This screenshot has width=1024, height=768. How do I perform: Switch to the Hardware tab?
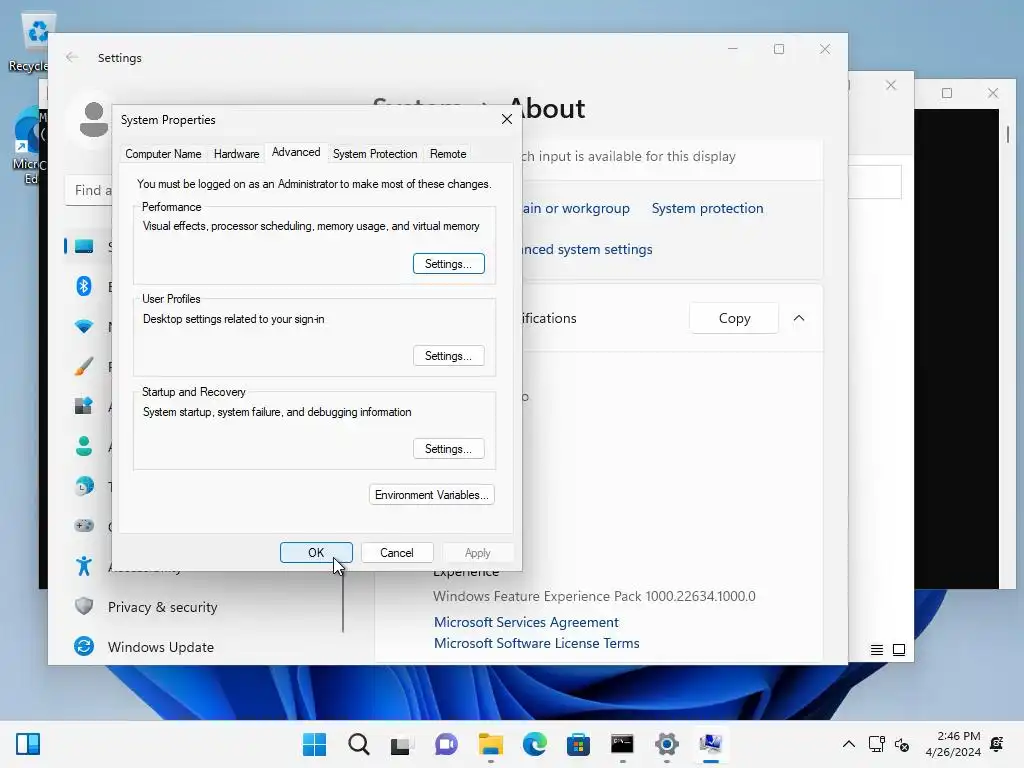coord(236,153)
